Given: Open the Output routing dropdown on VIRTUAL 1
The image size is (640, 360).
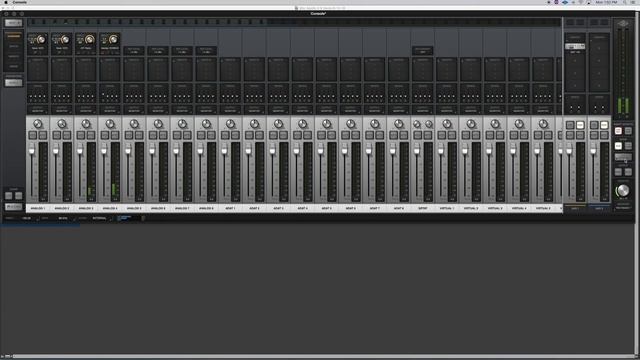Looking at the screenshot, I should pyautogui.click(x=447, y=109).
